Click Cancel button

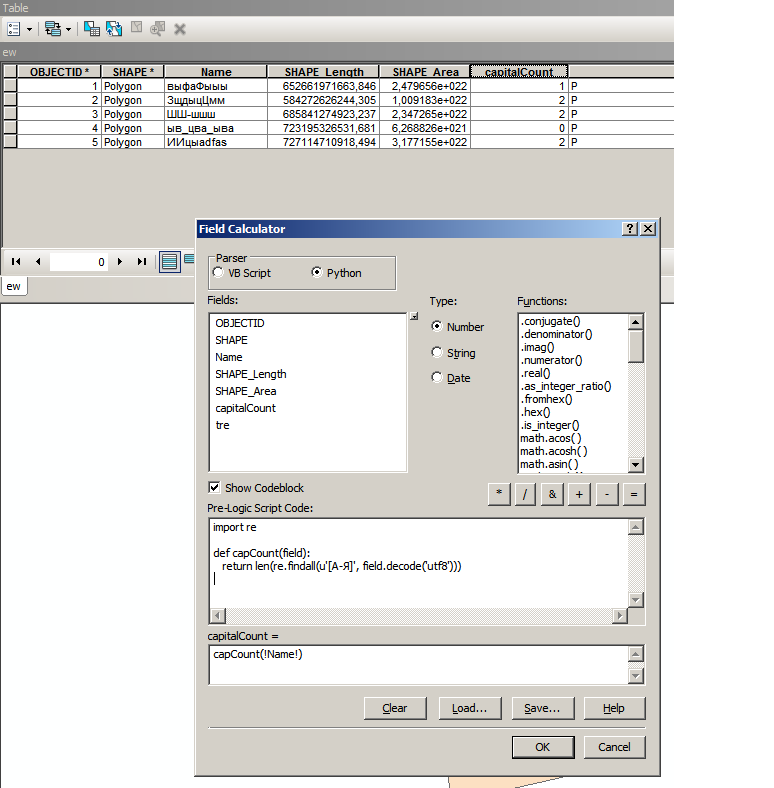(614, 747)
